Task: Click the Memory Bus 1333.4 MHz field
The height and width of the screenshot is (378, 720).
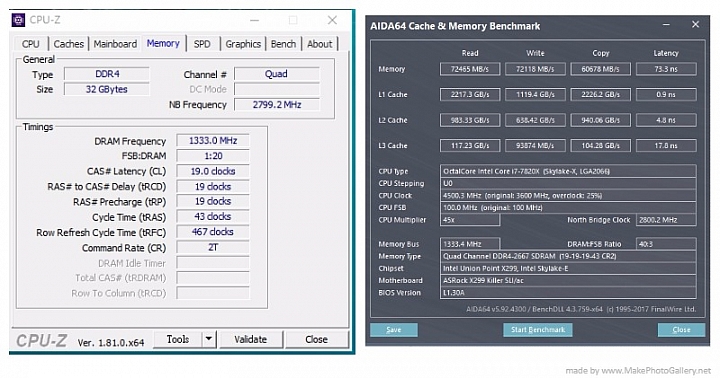Action: 470,244
